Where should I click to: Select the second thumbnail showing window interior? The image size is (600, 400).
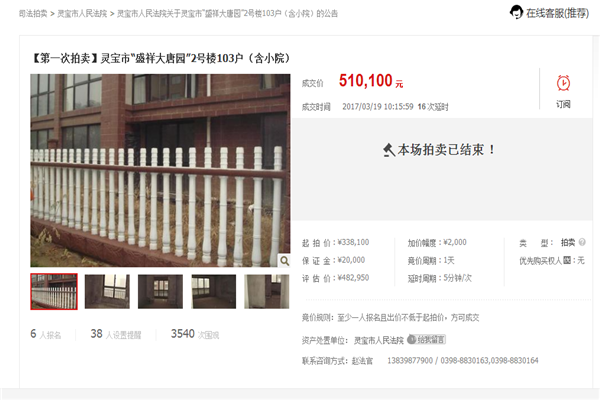coord(107,292)
